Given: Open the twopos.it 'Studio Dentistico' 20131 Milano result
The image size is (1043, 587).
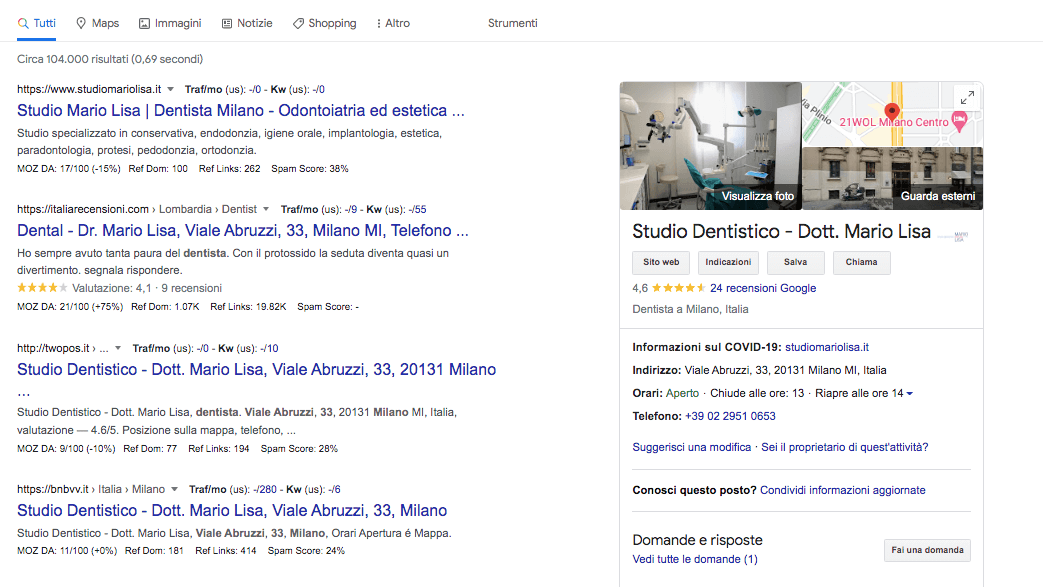Looking at the screenshot, I should coord(257,369).
